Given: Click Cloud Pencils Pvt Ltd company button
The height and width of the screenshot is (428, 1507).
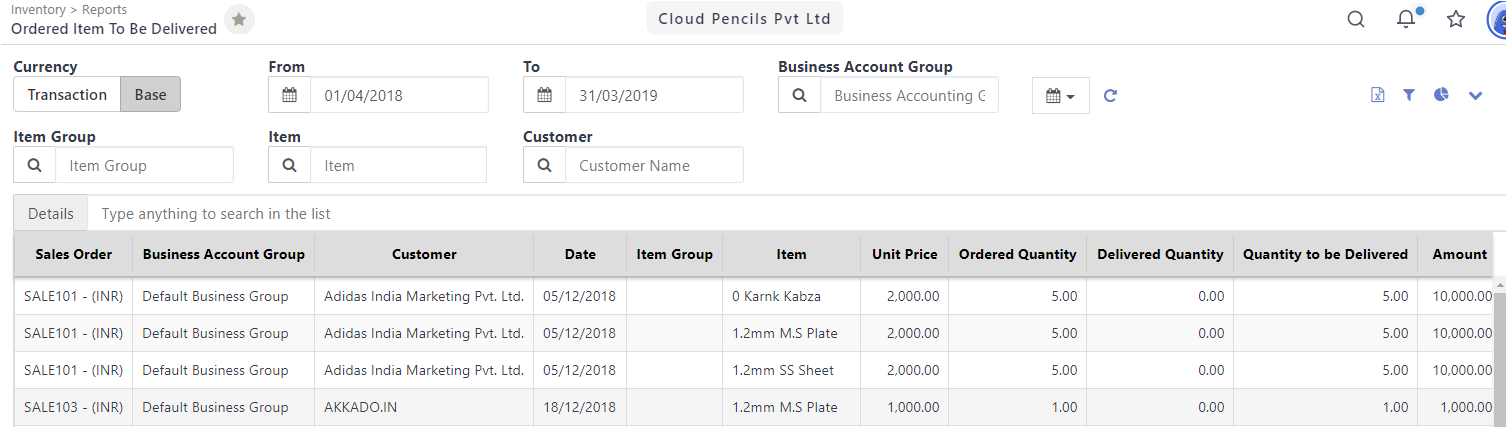Looking at the screenshot, I should [x=745, y=19].
